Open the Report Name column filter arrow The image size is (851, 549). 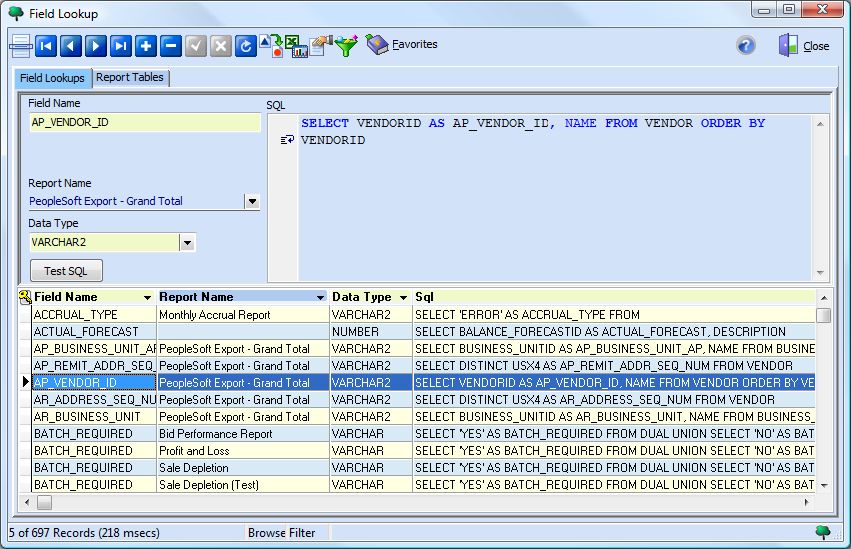click(x=321, y=298)
